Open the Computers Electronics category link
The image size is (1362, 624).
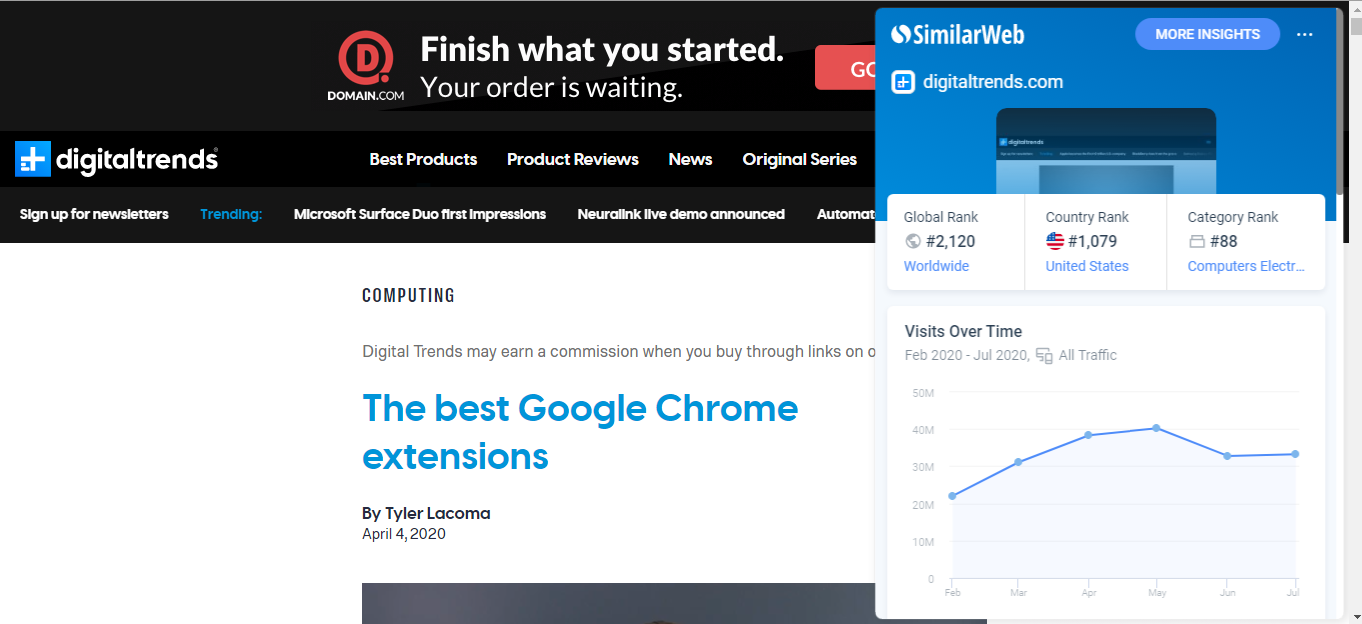1246,266
